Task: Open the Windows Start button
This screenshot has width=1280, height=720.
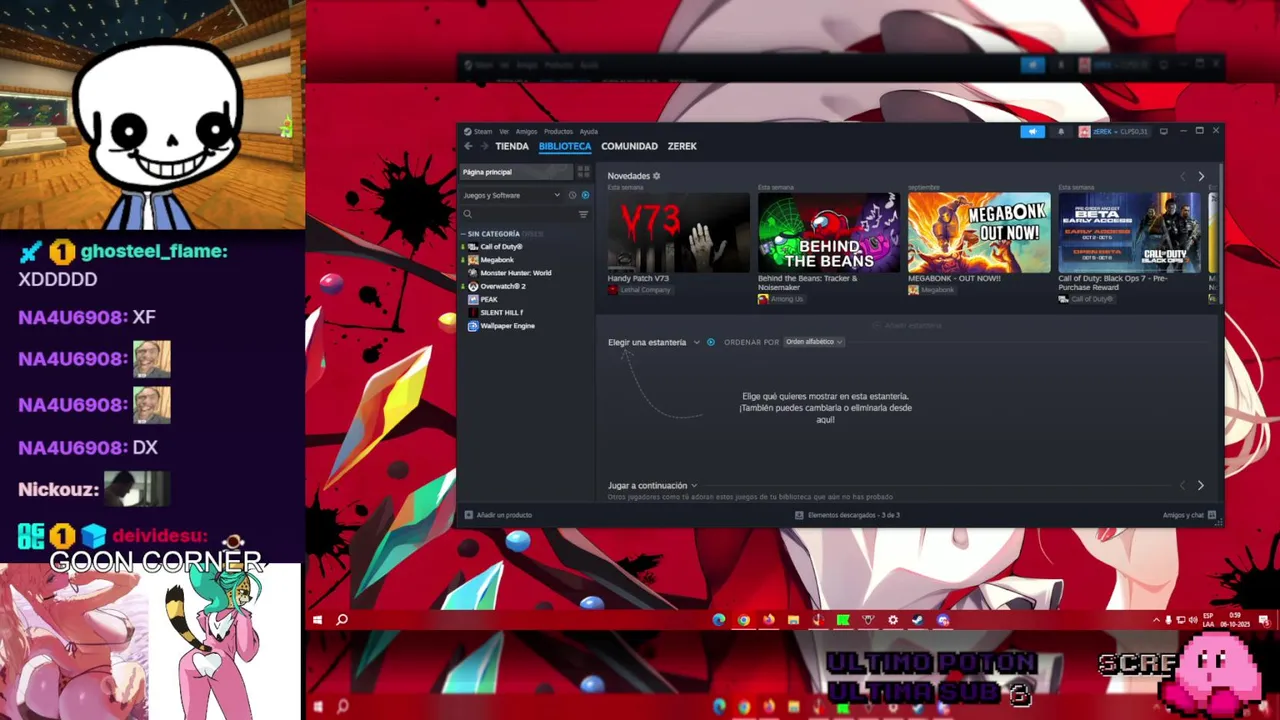Action: (x=317, y=620)
